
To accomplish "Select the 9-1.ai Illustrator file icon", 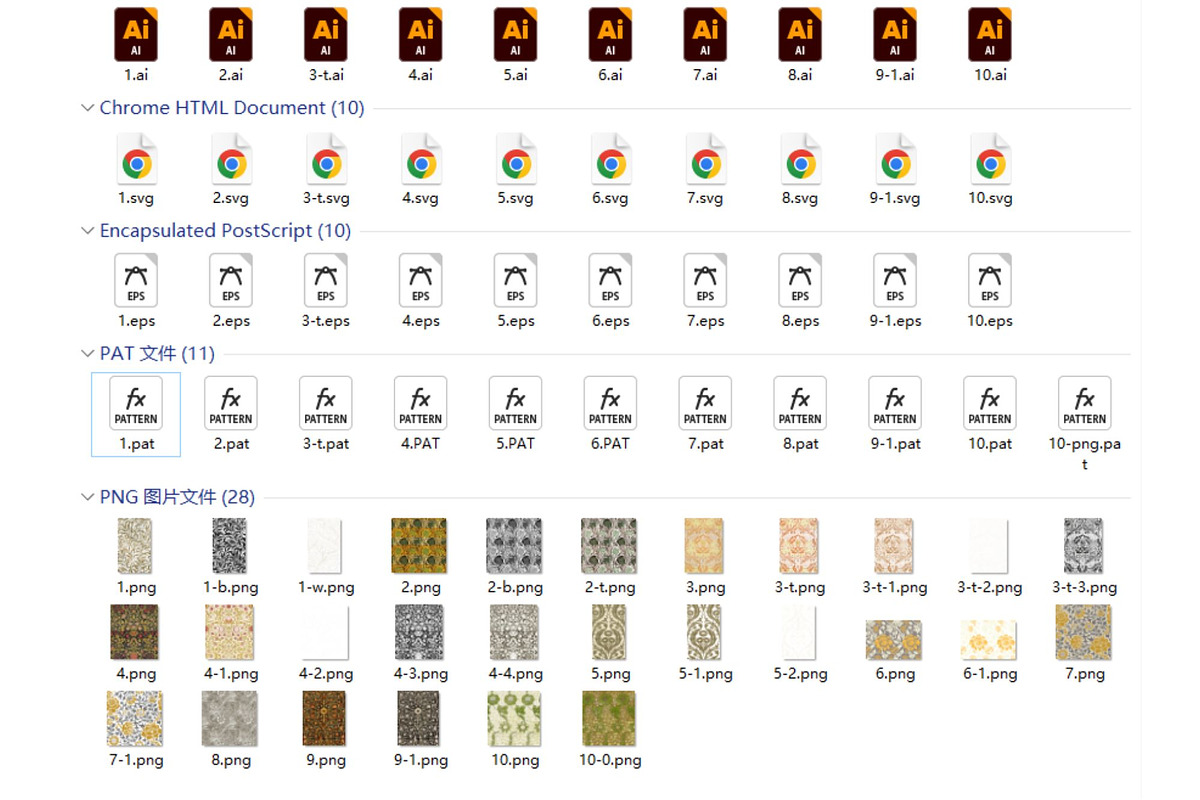I will click(x=895, y=35).
